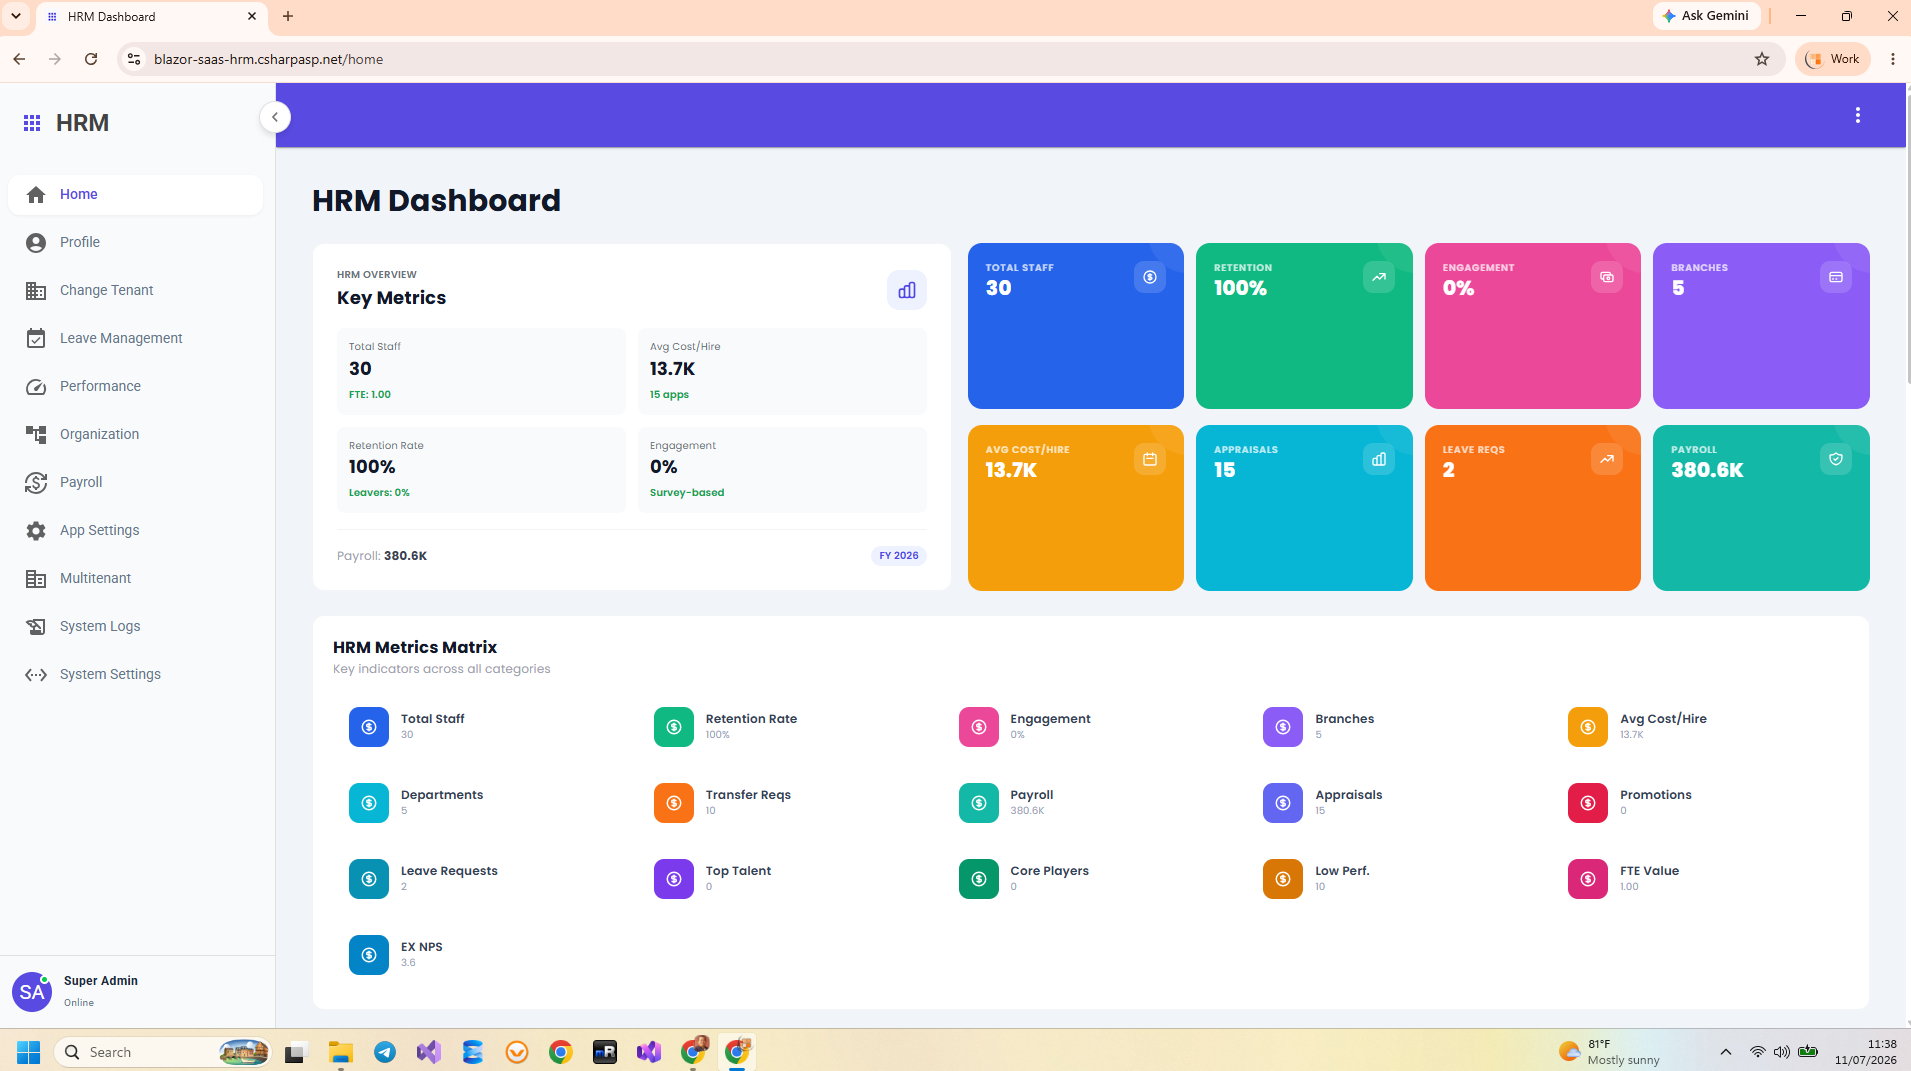Click Engagement icon in Metrics Matrix

[x=979, y=727]
